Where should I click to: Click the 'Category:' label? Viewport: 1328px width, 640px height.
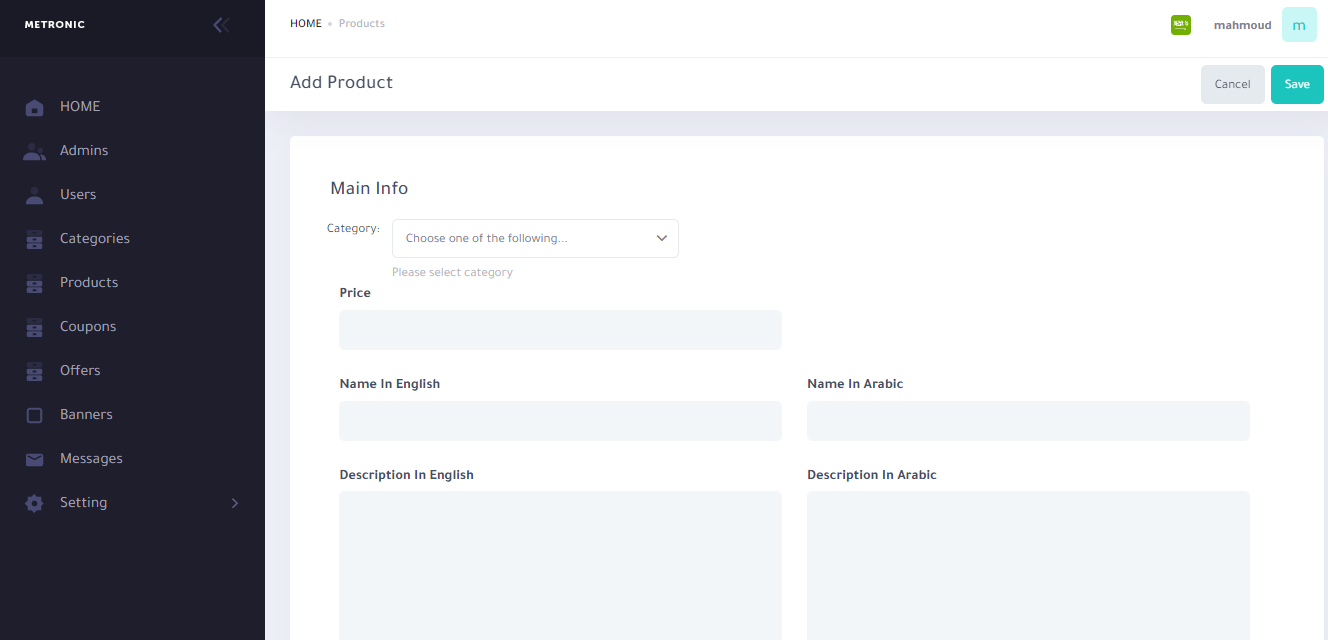point(353,229)
